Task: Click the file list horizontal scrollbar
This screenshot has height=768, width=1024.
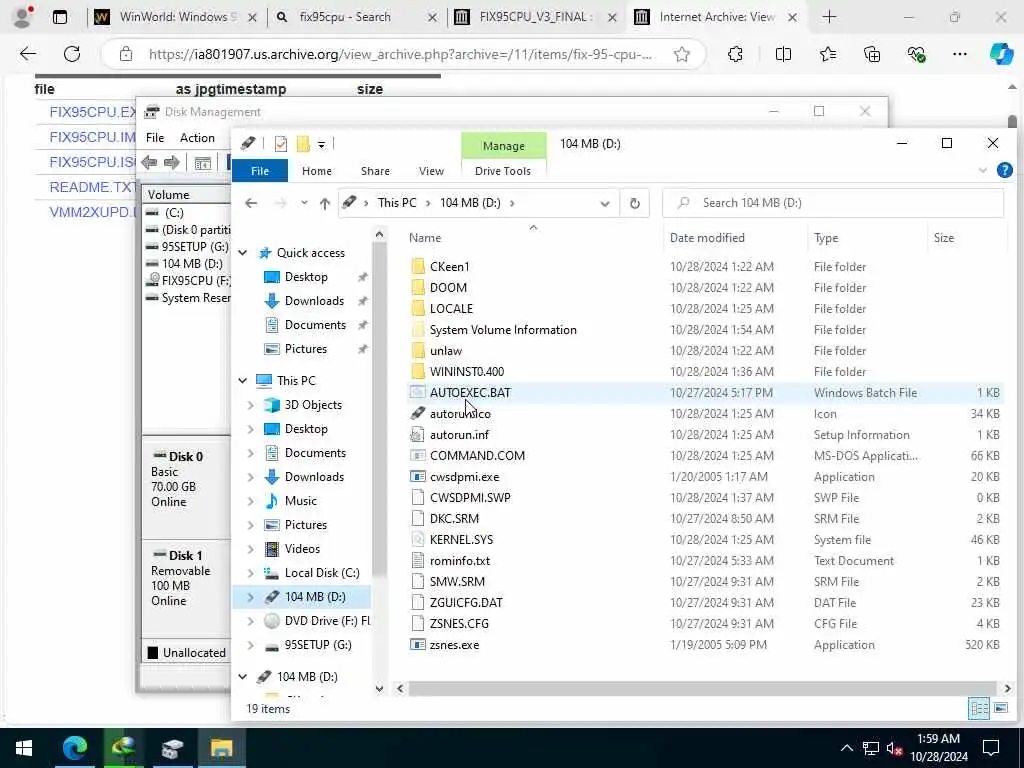Action: tap(702, 688)
